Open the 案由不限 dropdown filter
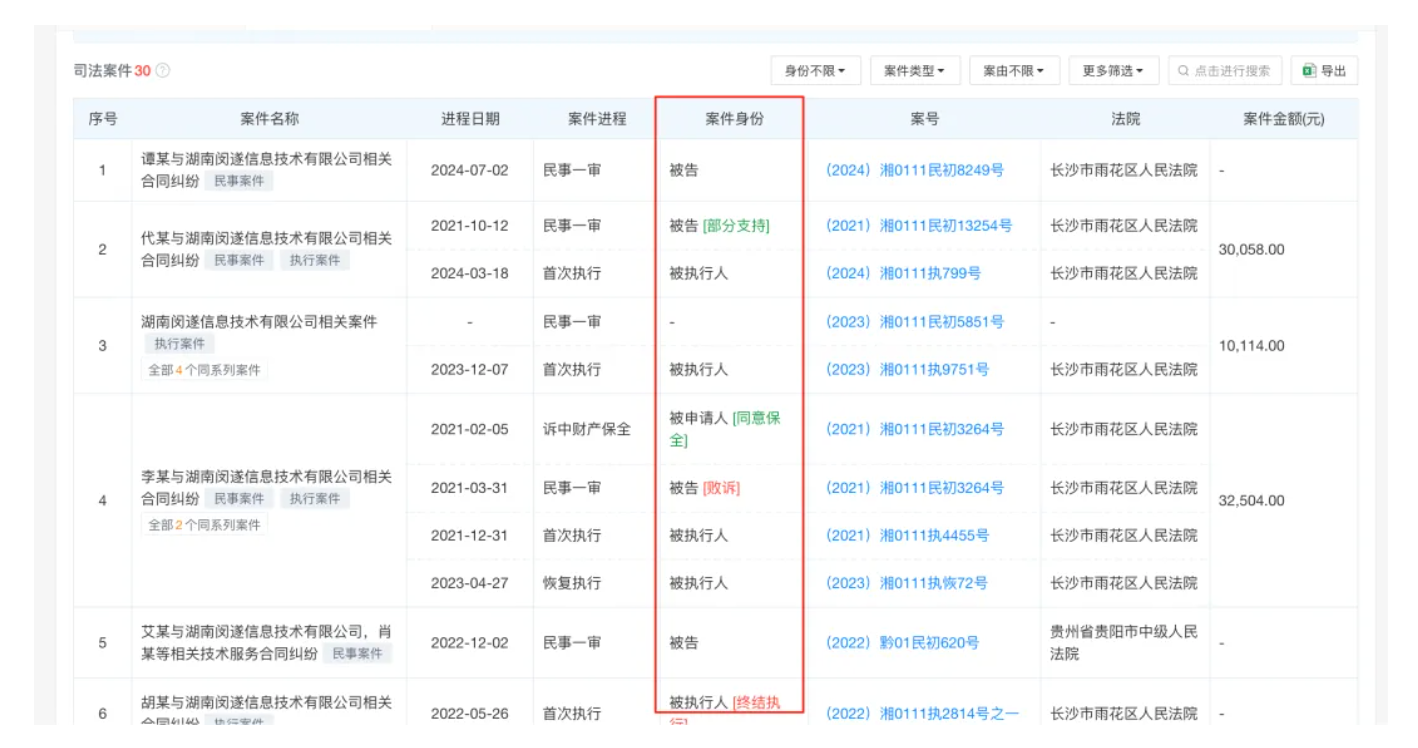 (1013, 71)
